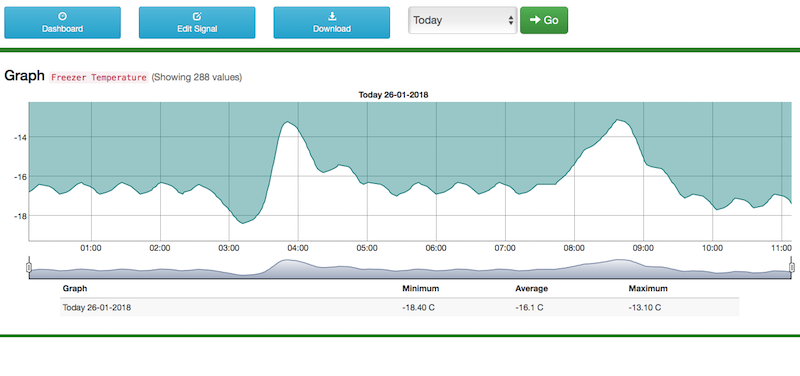Click the green Go button

point(544,20)
